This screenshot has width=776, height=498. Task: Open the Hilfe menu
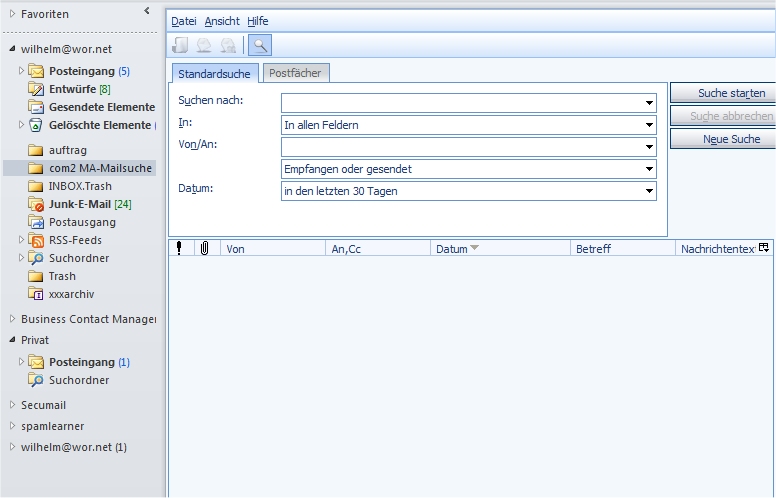258,21
